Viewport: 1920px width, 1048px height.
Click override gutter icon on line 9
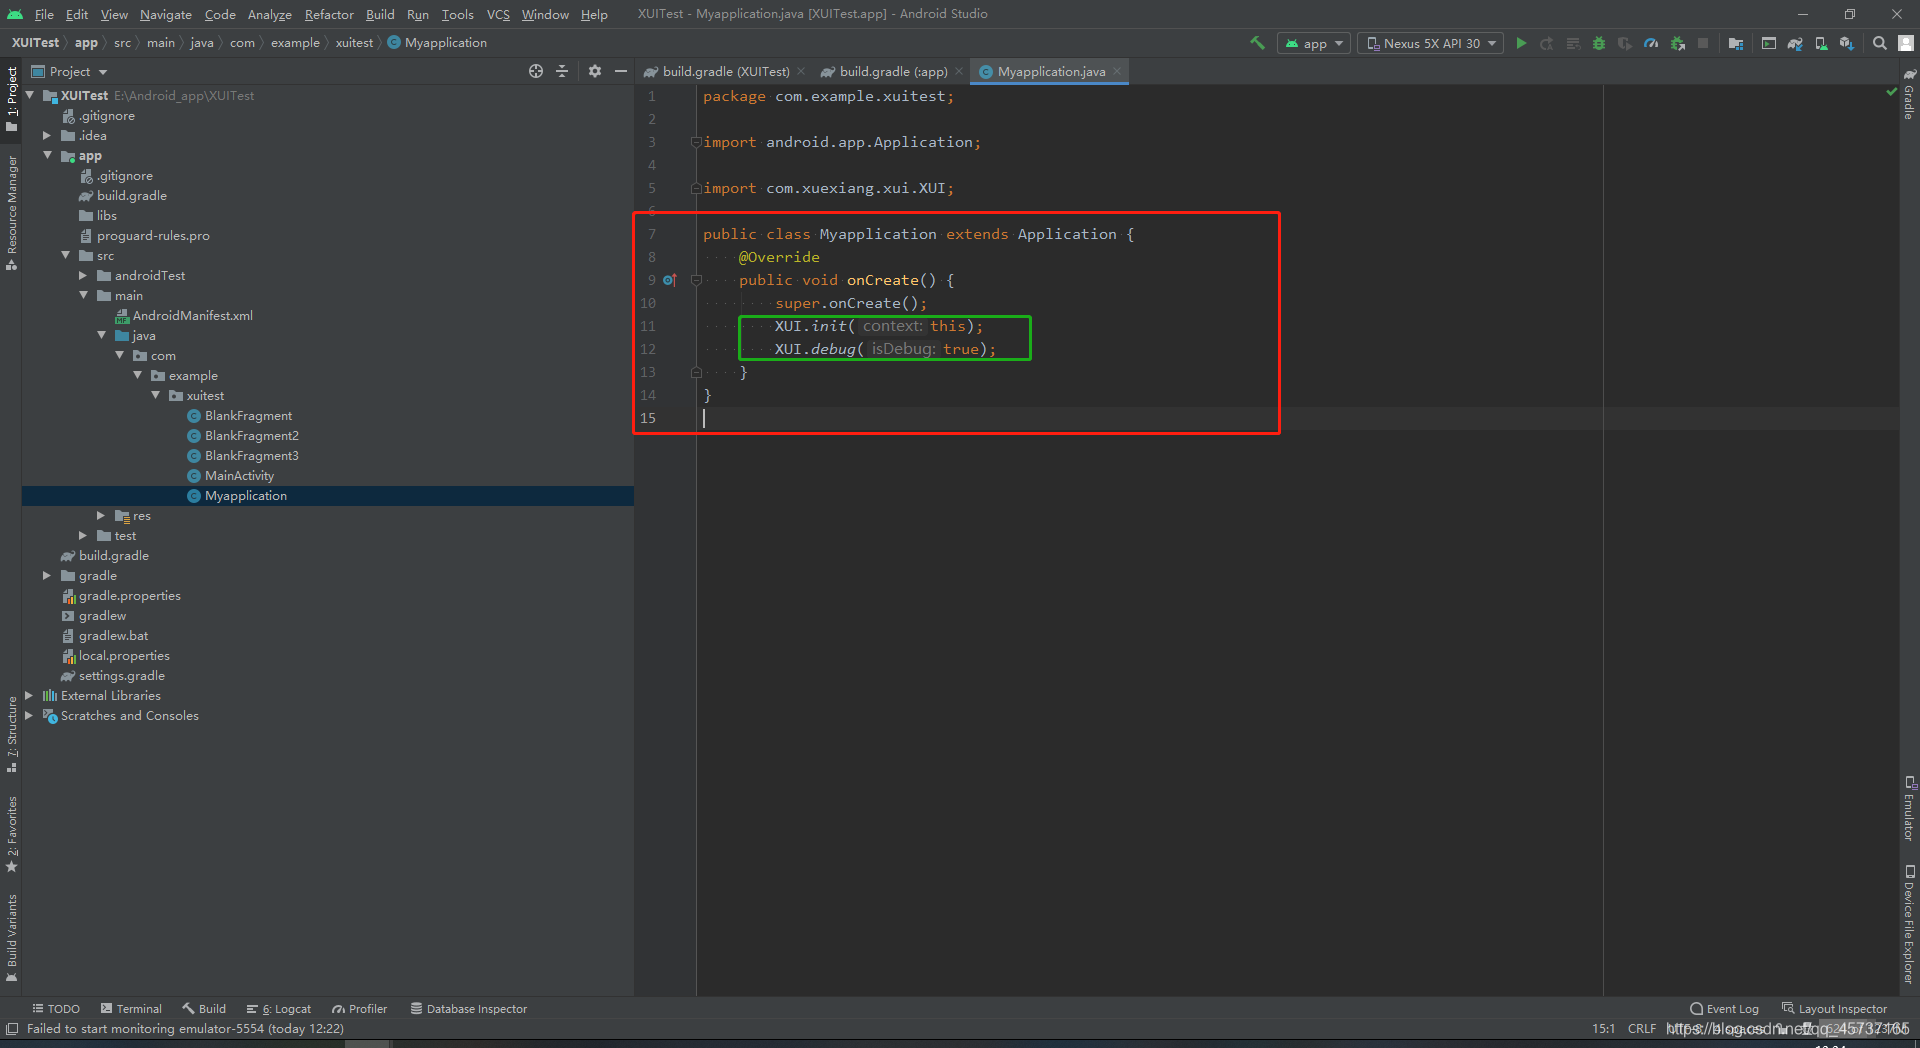click(x=669, y=280)
